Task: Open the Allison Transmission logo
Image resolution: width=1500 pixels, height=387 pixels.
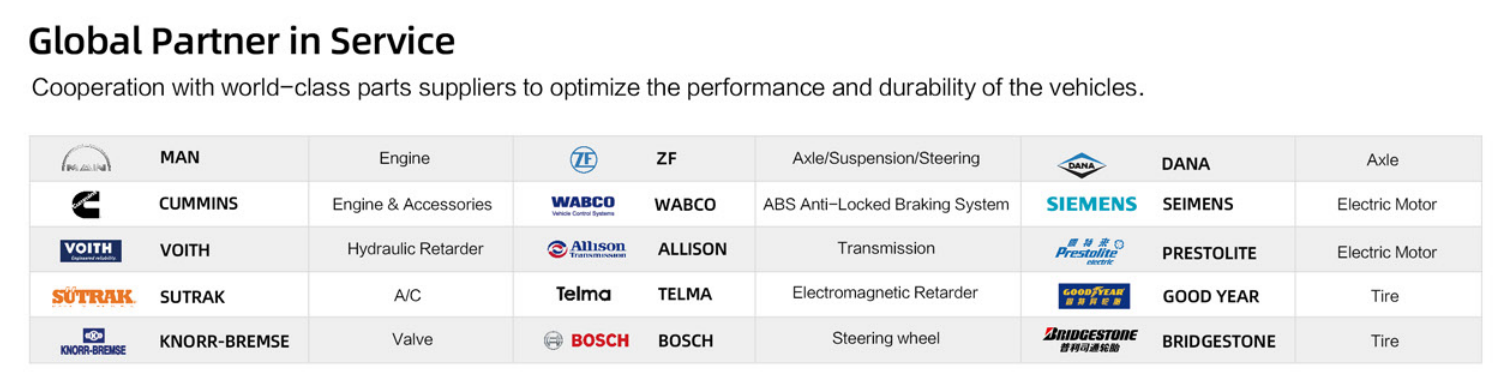Action: click(x=586, y=249)
